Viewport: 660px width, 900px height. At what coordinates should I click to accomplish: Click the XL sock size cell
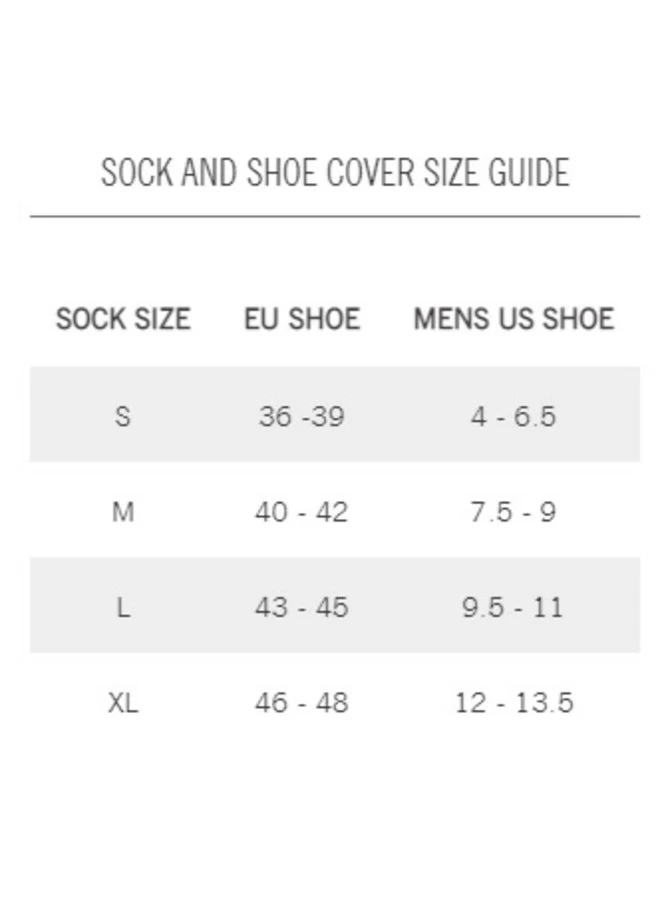[123, 703]
